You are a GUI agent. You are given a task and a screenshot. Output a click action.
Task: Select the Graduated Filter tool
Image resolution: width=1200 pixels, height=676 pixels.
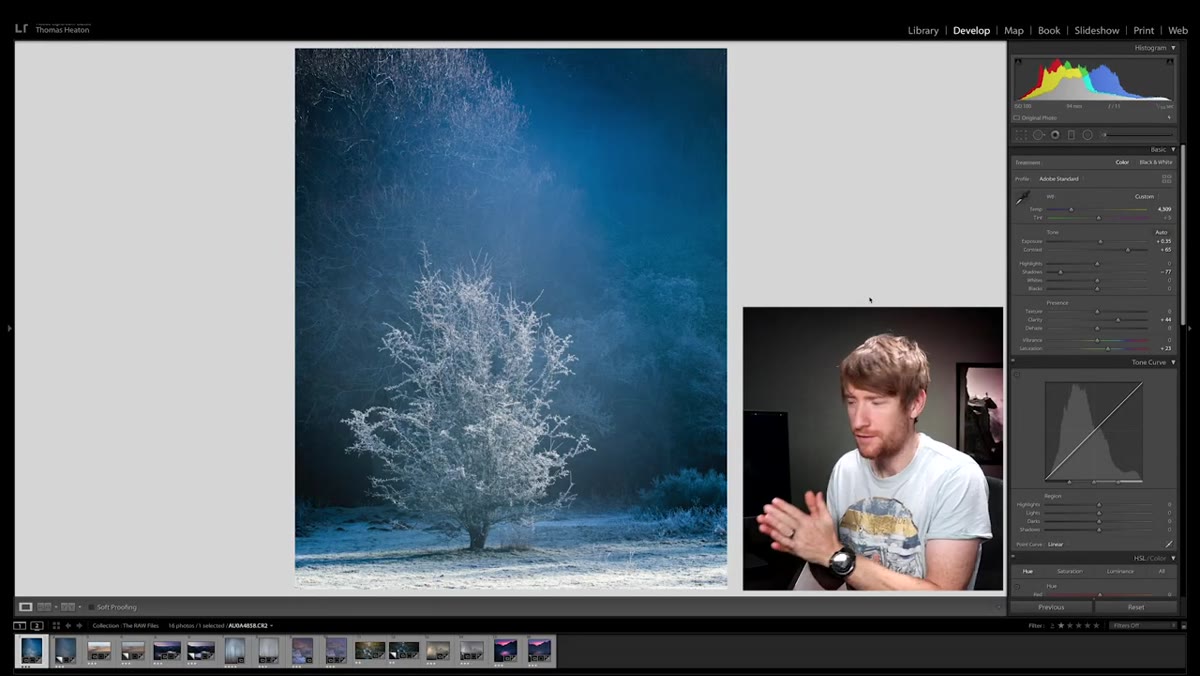[x=1071, y=135]
